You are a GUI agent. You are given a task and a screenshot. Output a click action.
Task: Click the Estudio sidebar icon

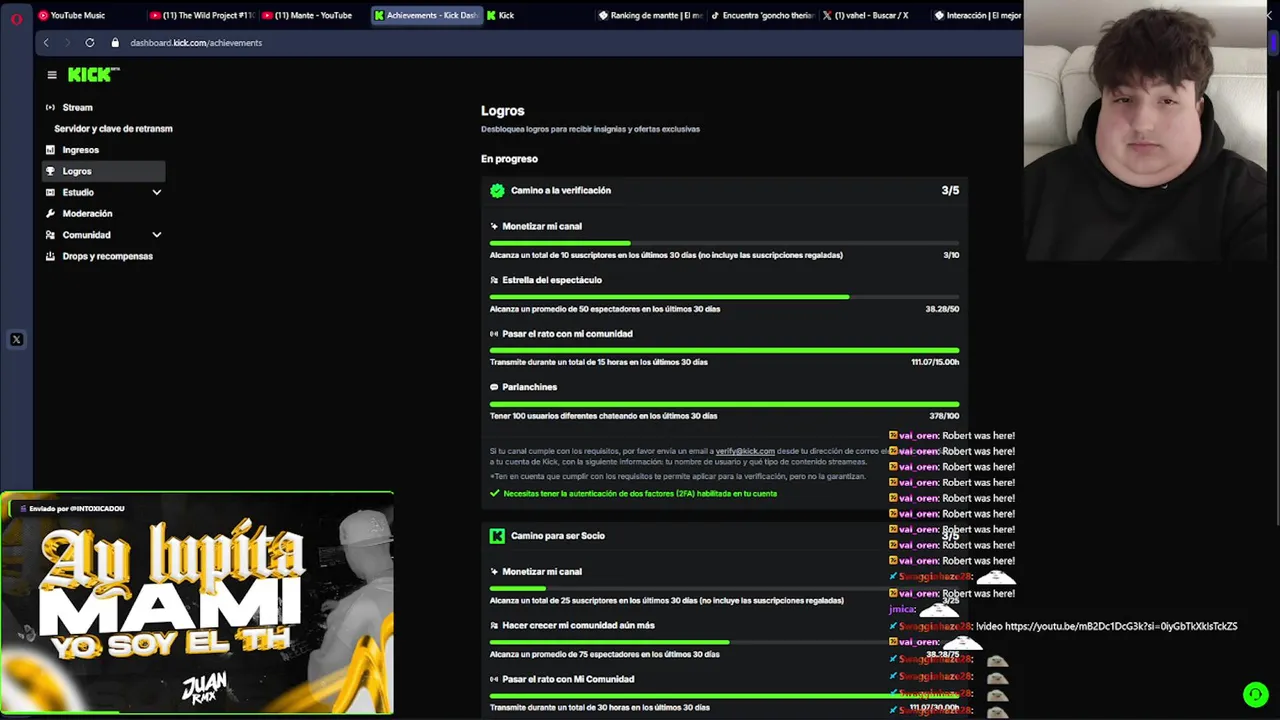point(50,192)
